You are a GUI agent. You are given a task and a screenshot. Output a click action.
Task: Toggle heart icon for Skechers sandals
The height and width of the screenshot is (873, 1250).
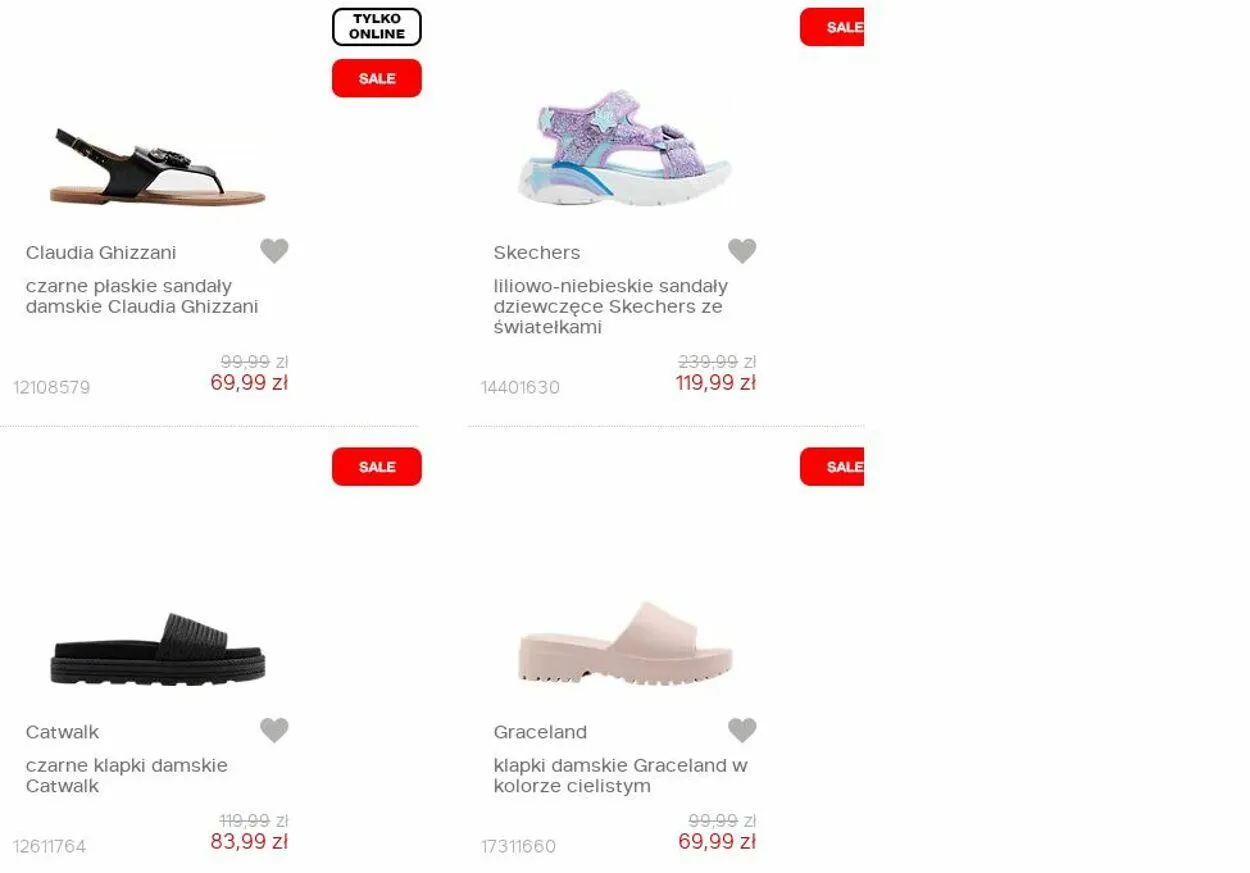tap(742, 251)
